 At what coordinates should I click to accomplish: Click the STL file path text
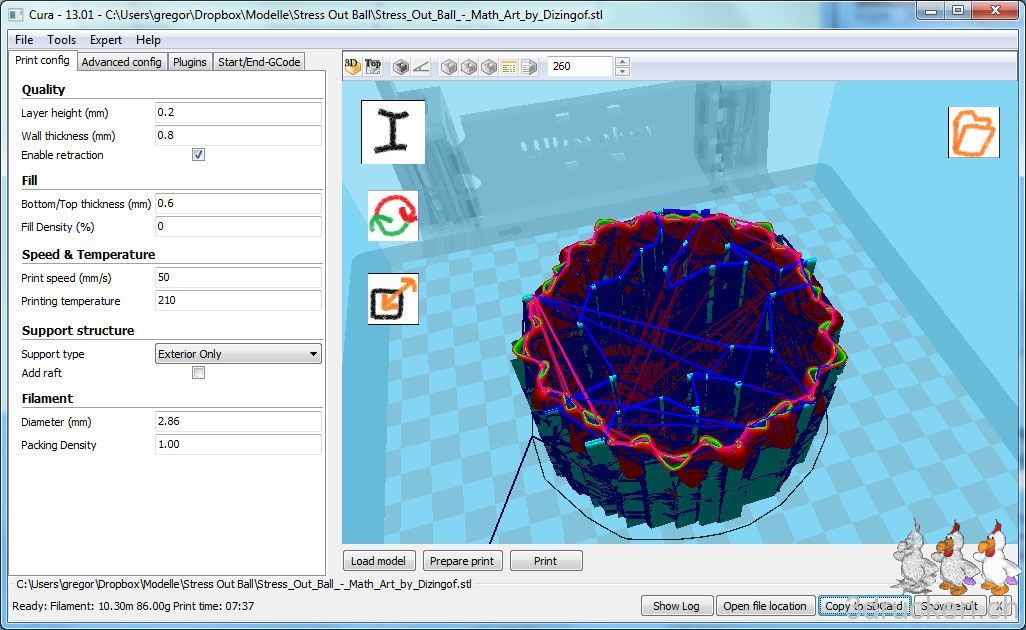pyautogui.click(x=243, y=584)
